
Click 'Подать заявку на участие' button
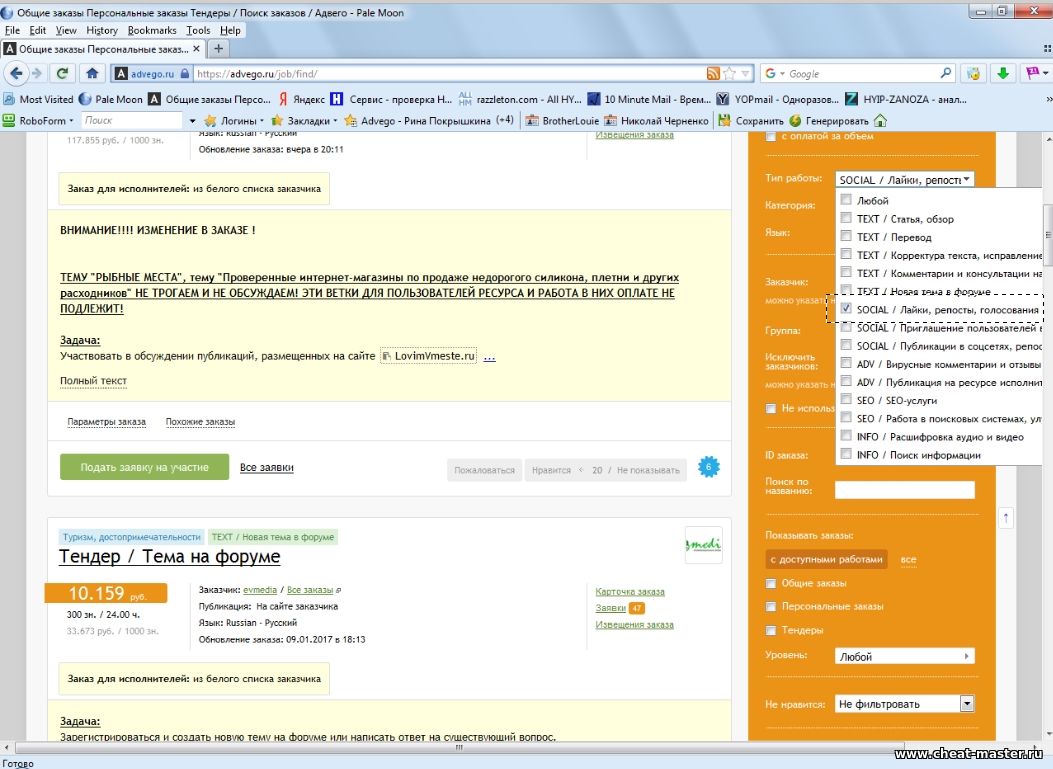(x=144, y=467)
